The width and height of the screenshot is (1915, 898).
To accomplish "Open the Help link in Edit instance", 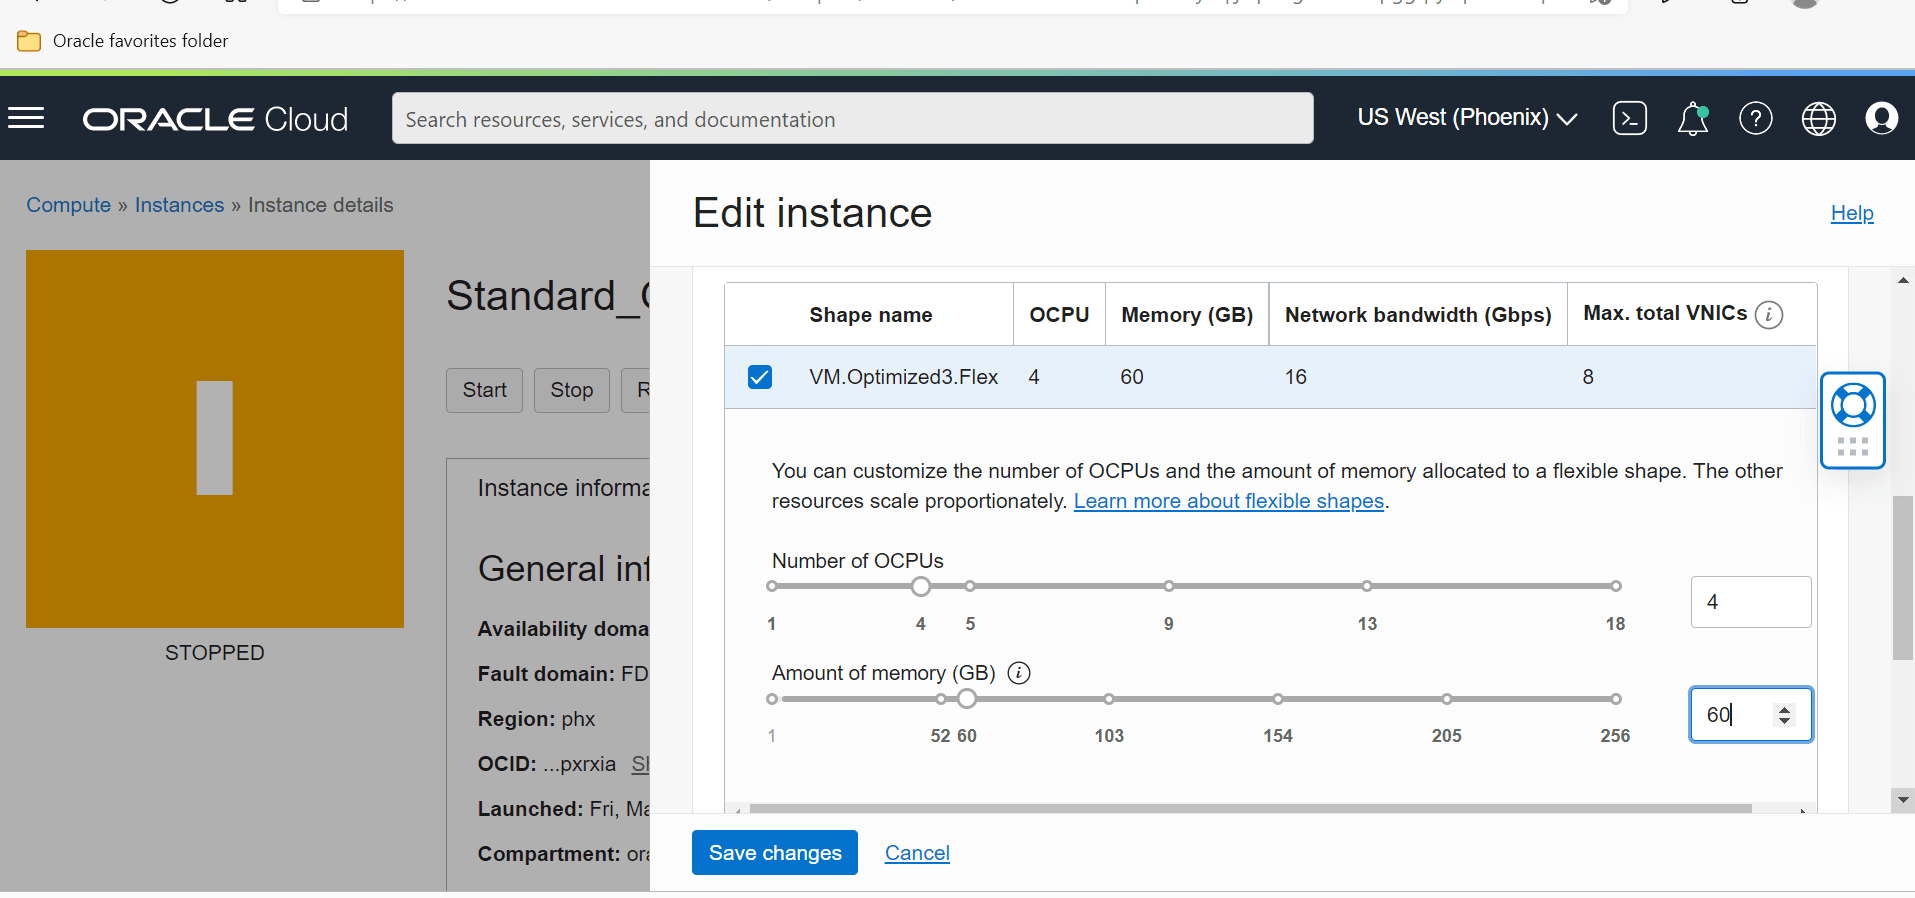I will click(x=1852, y=213).
